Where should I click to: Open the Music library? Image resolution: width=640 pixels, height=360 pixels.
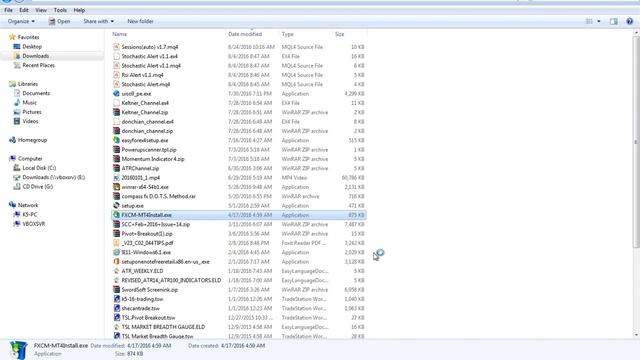coord(29,102)
